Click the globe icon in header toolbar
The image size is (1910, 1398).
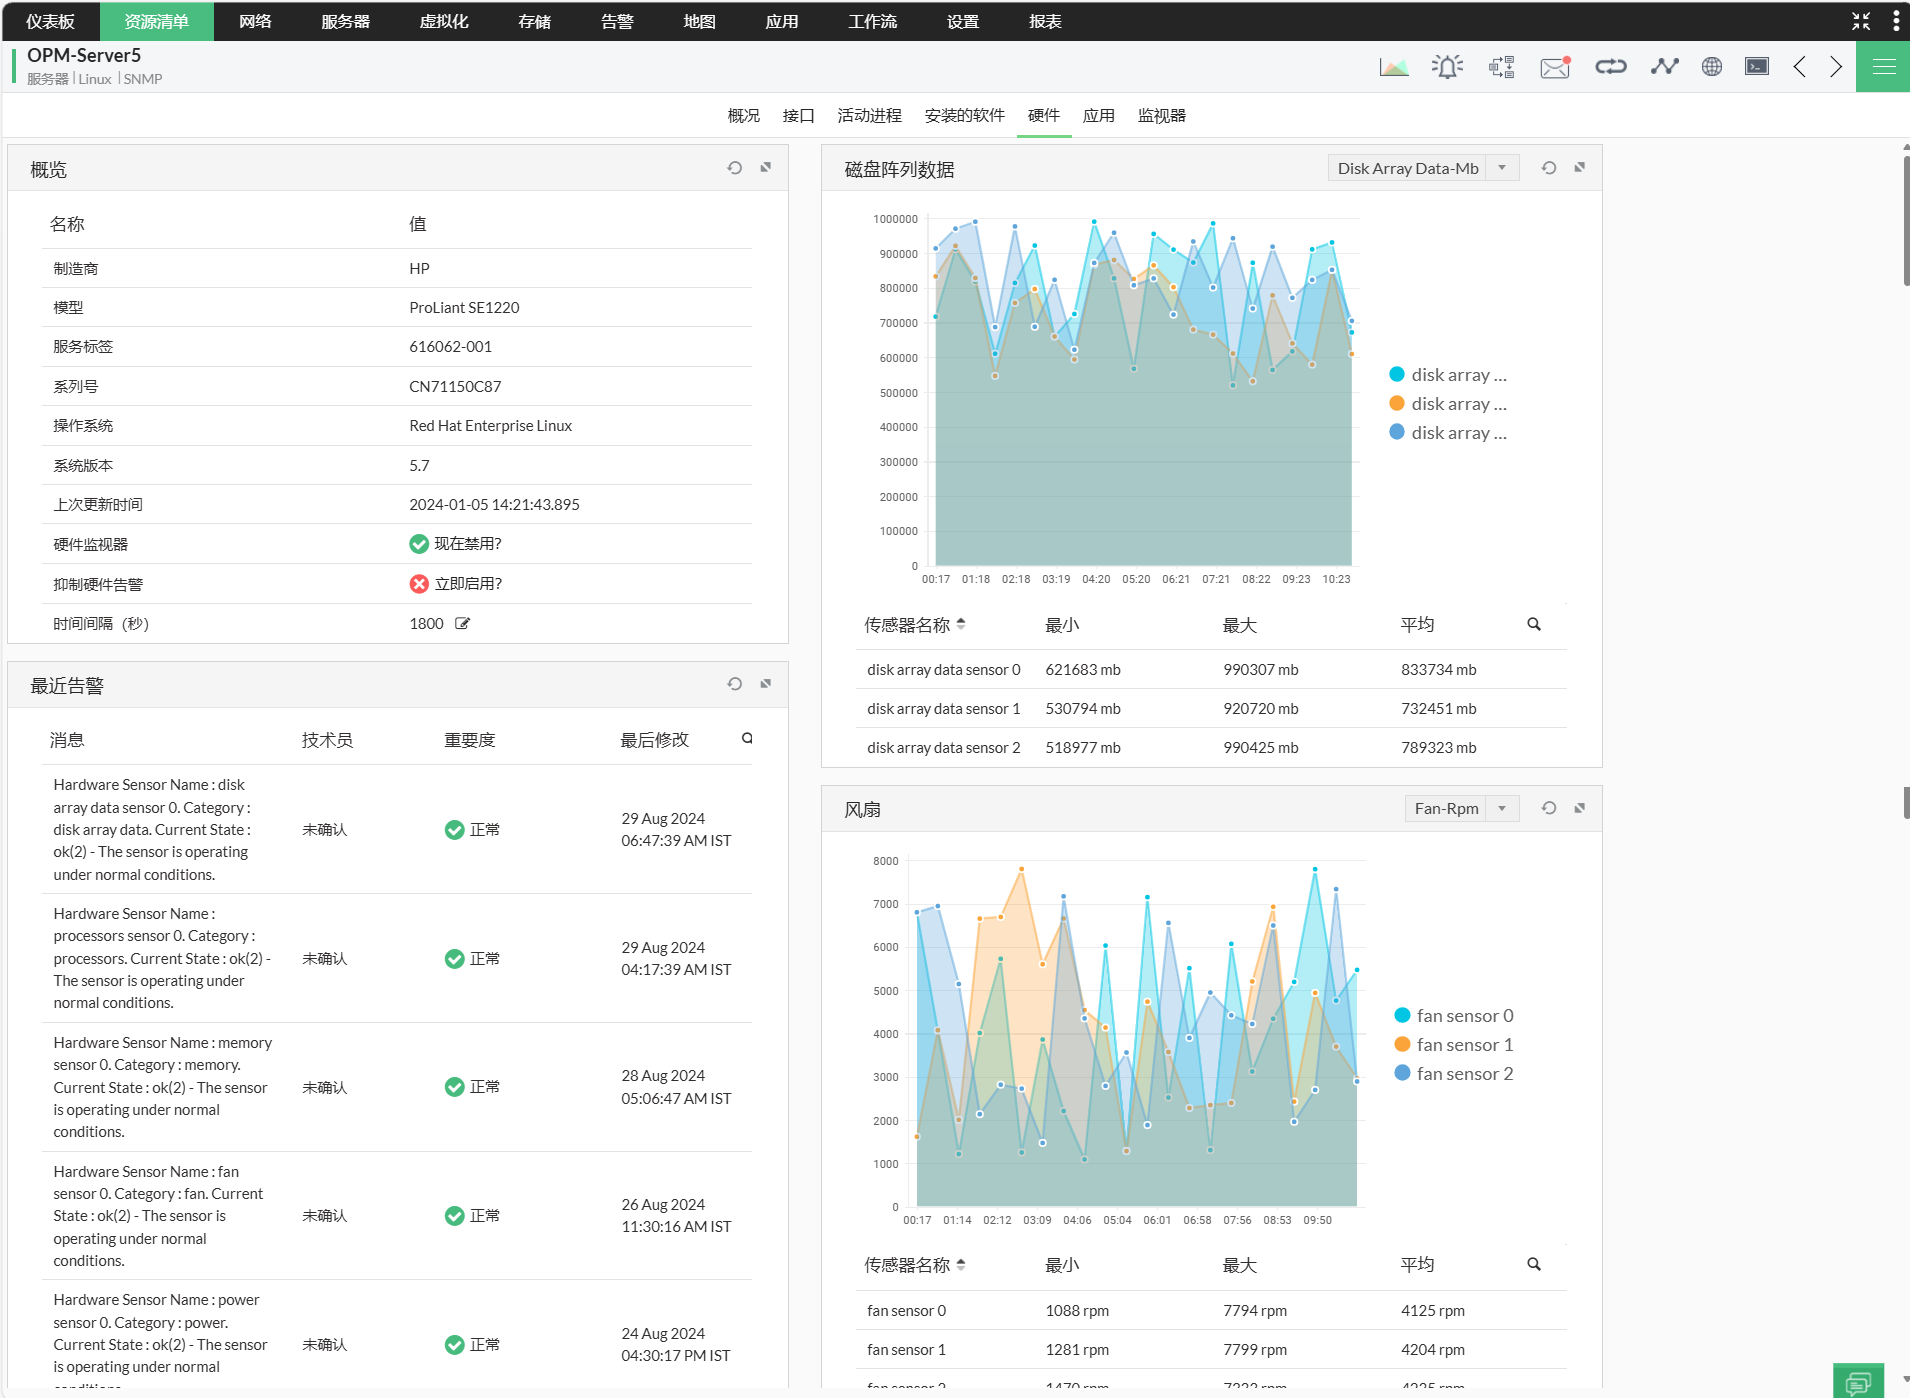[x=1711, y=67]
